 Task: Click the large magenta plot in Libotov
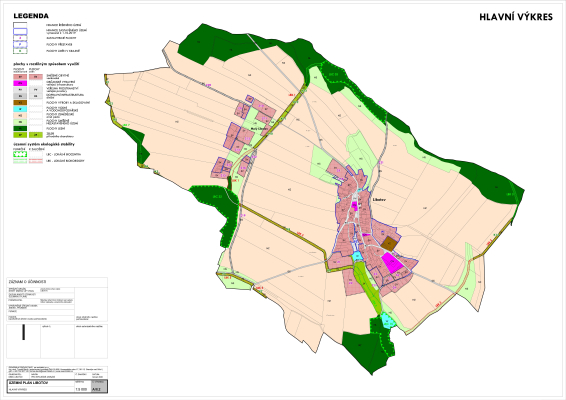[392, 263]
